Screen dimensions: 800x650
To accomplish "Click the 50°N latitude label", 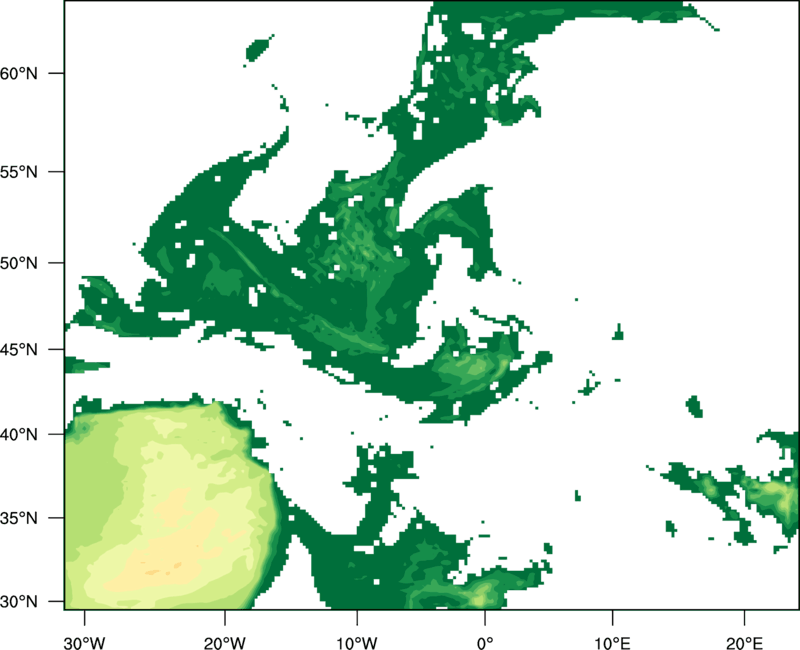I will (x=19, y=263).
